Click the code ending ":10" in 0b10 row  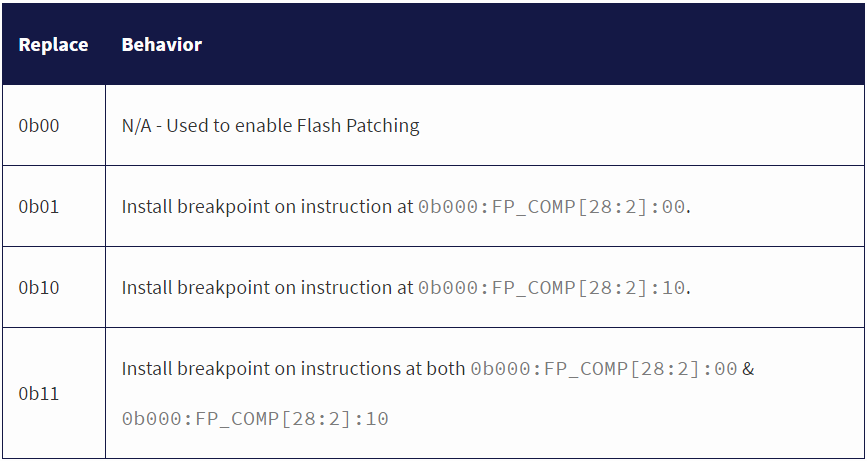[x=553, y=288]
